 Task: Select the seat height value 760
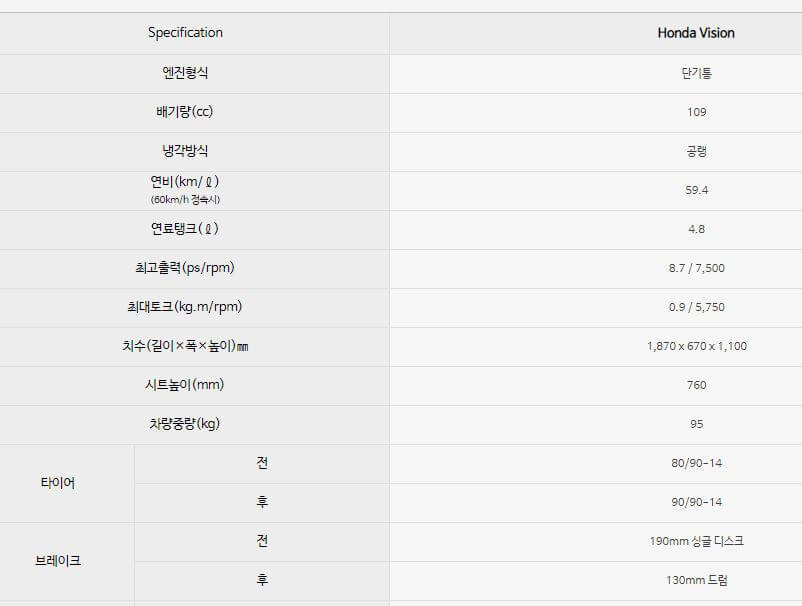tap(696, 385)
